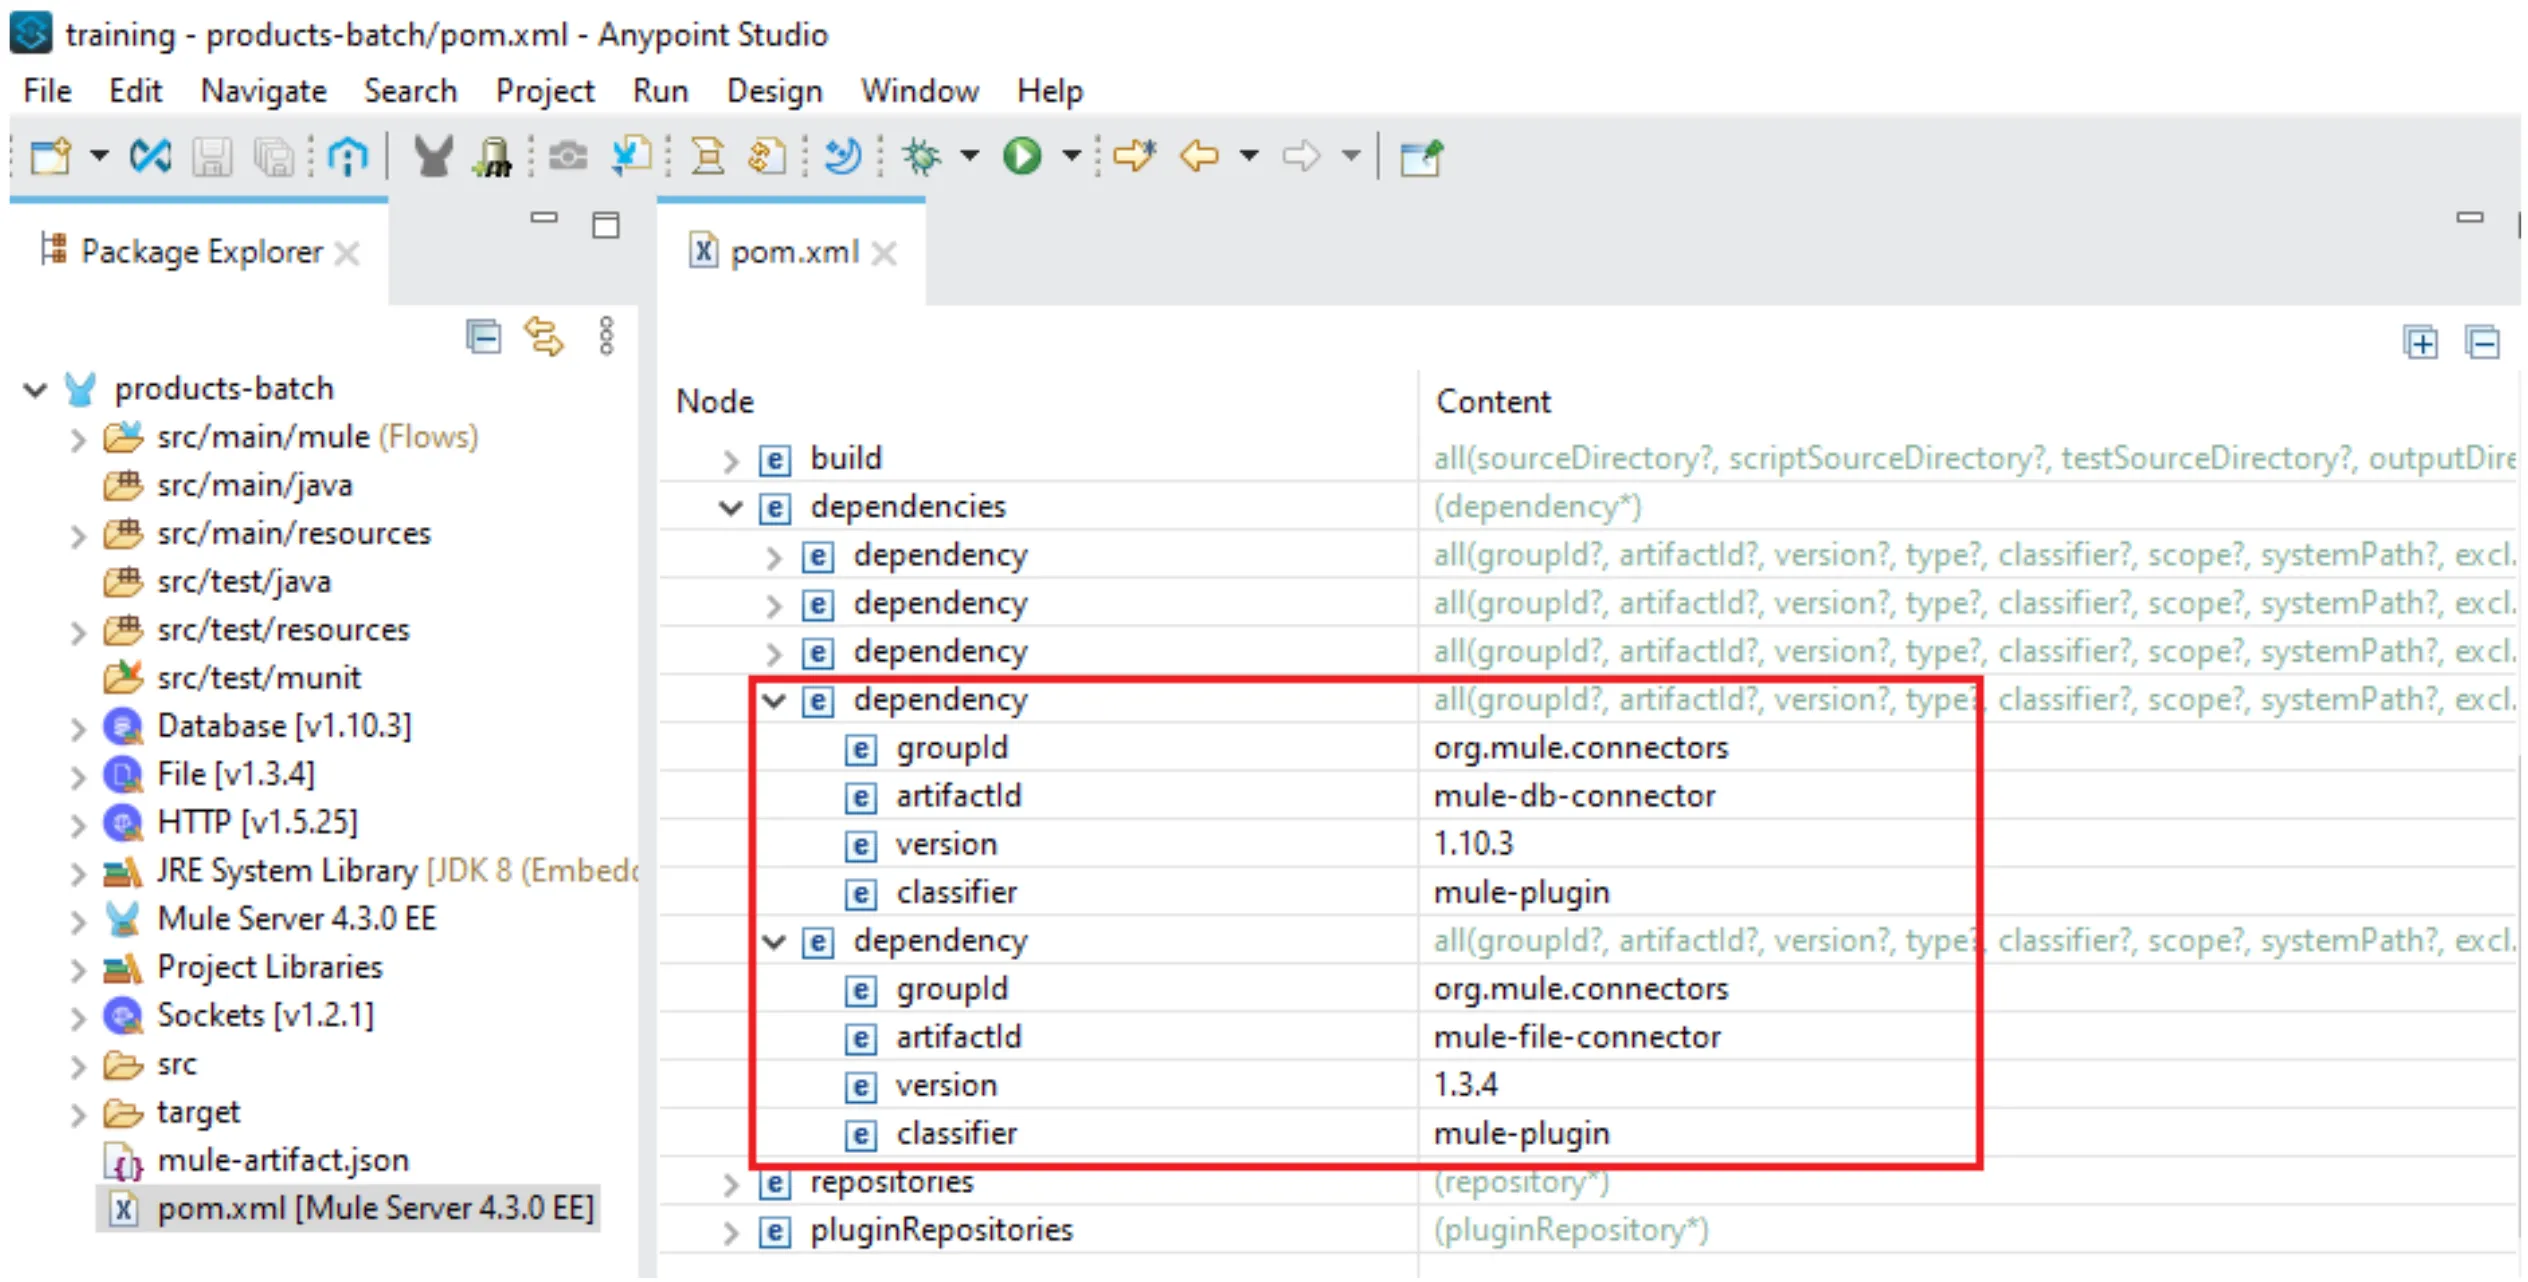Click the Save All toolbar icon
Viewport: 2528px width, 1282px height.
[272, 157]
